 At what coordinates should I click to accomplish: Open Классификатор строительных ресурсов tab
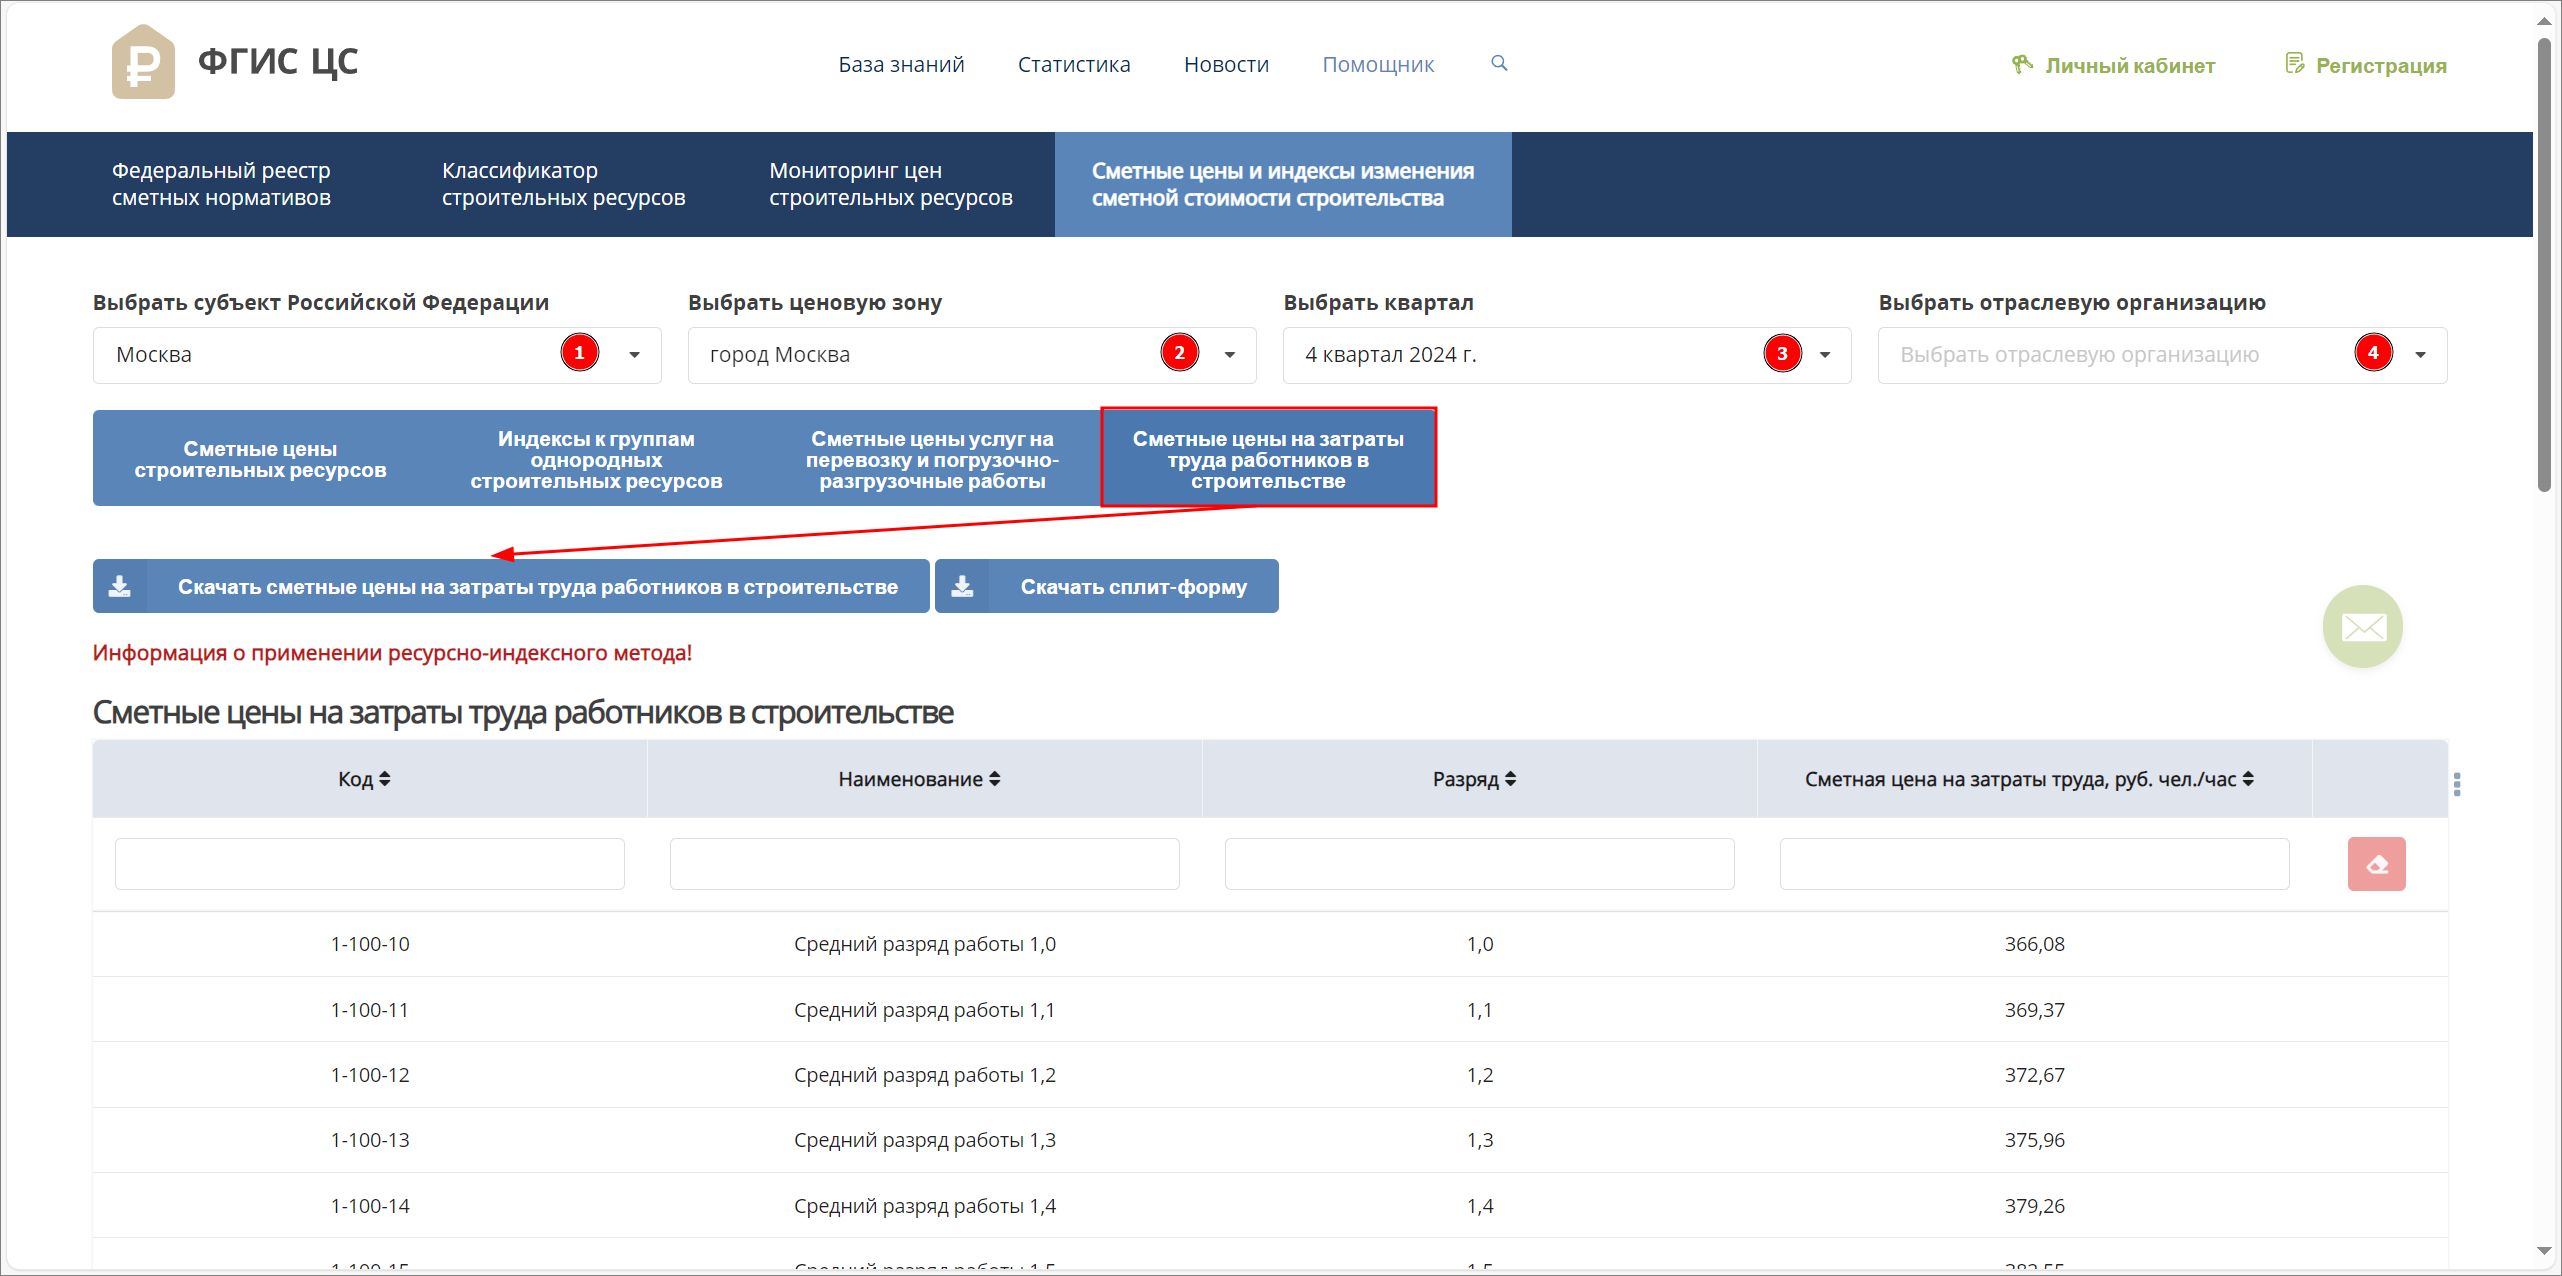[x=563, y=184]
